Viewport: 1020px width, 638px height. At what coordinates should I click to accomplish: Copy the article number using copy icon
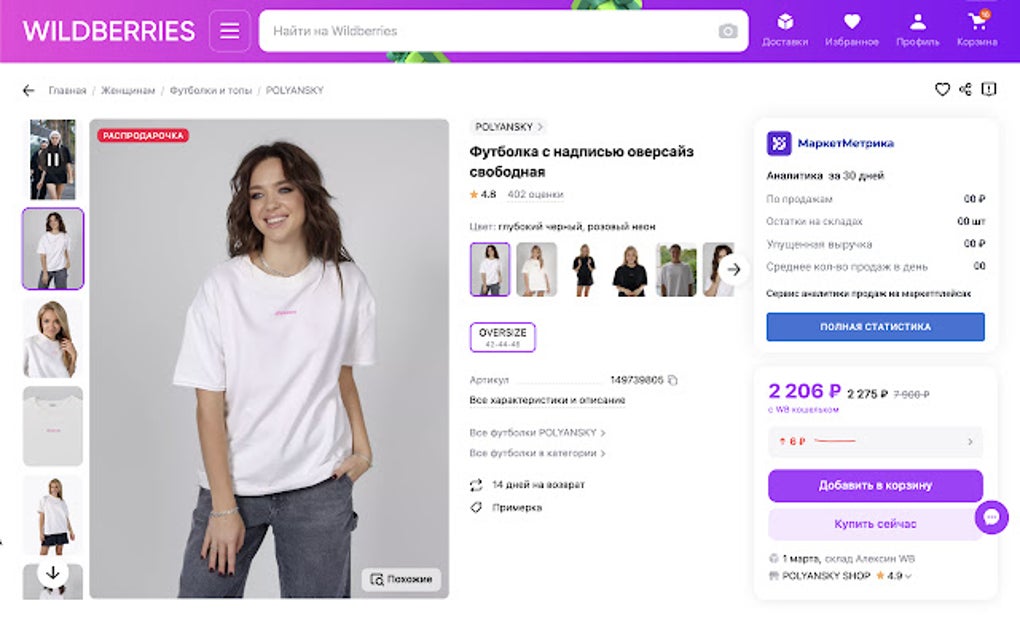pyautogui.click(x=670, y=380)
